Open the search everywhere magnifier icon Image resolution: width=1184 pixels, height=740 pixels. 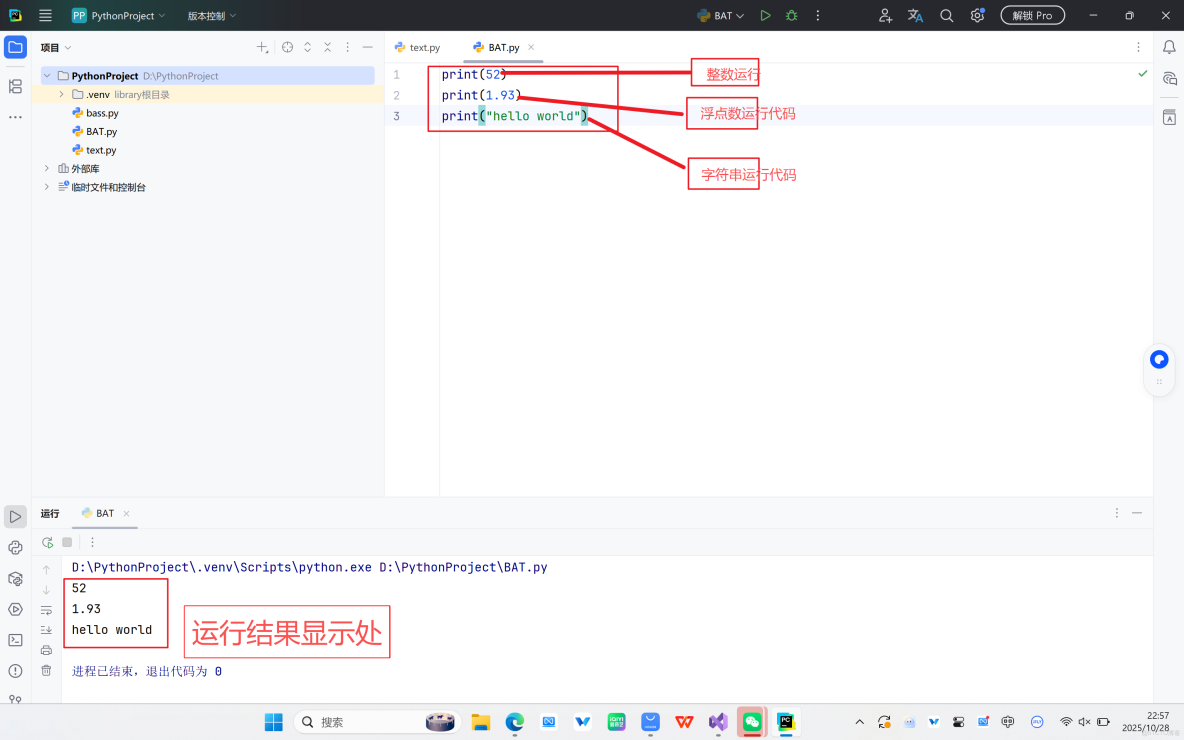(x=946, y=15)
